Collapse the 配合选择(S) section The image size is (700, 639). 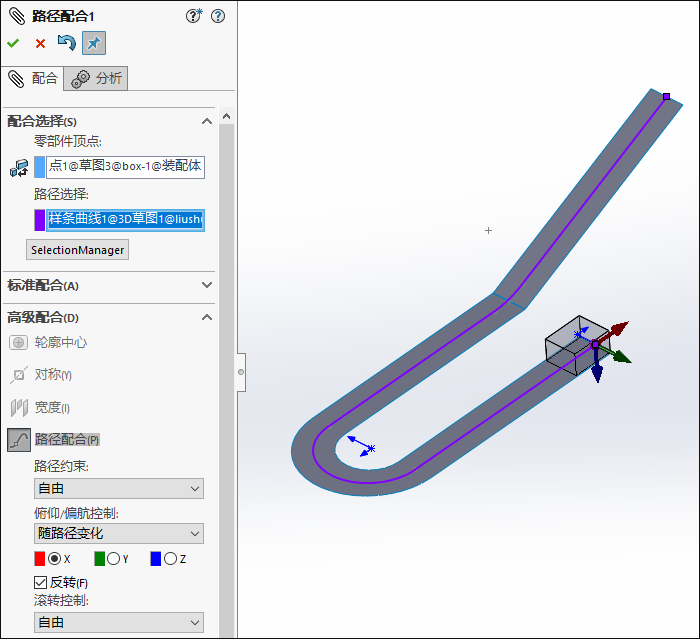pyautogui.click(x=207, y=121)
